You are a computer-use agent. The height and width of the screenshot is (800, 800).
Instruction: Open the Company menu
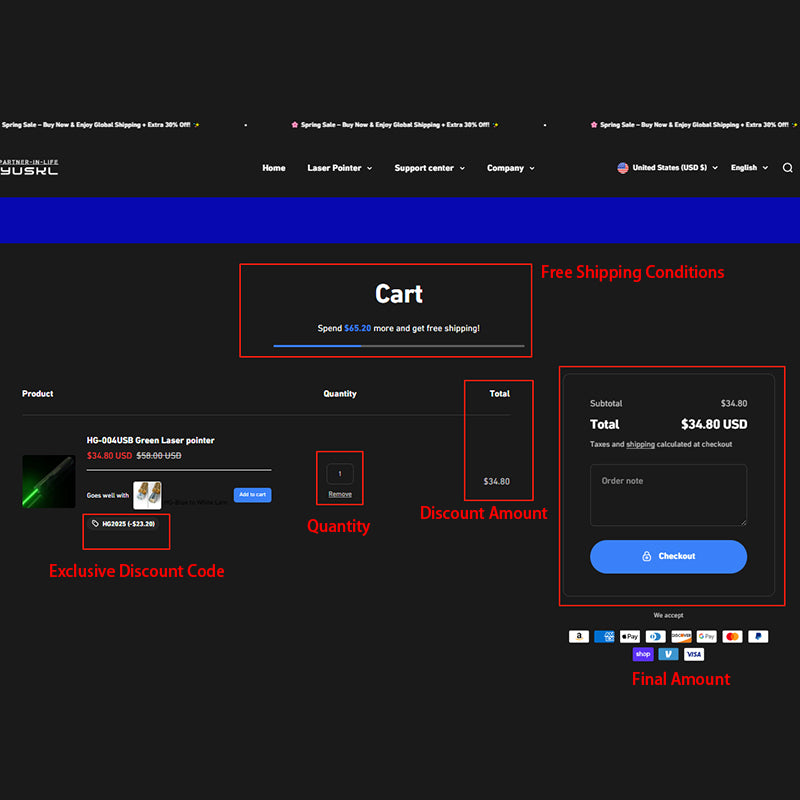click(510, 168)
